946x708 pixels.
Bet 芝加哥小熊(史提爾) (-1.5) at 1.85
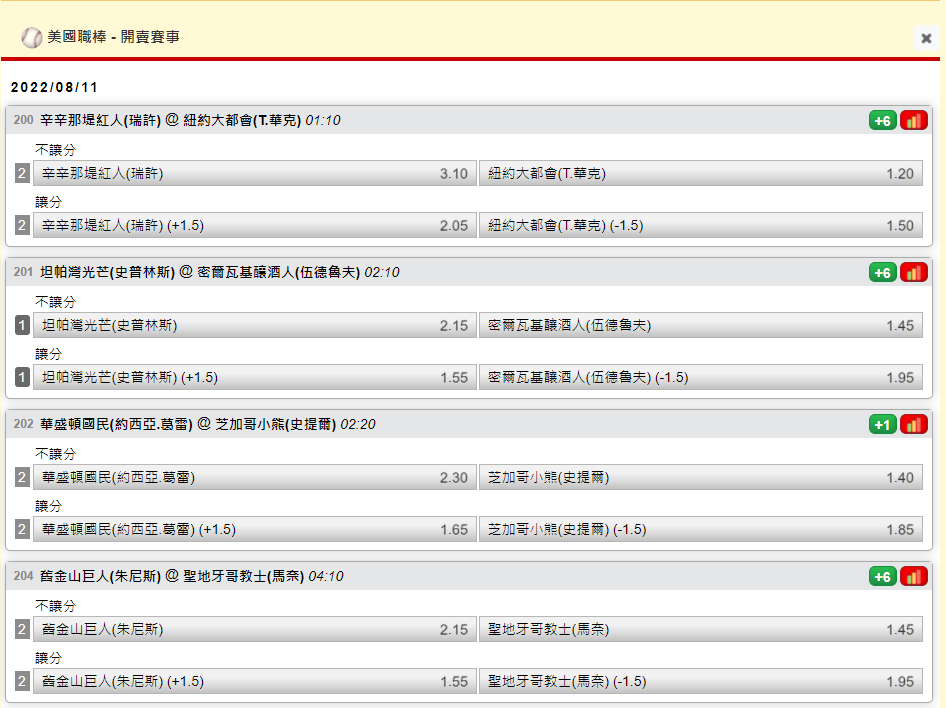(700, 529)
